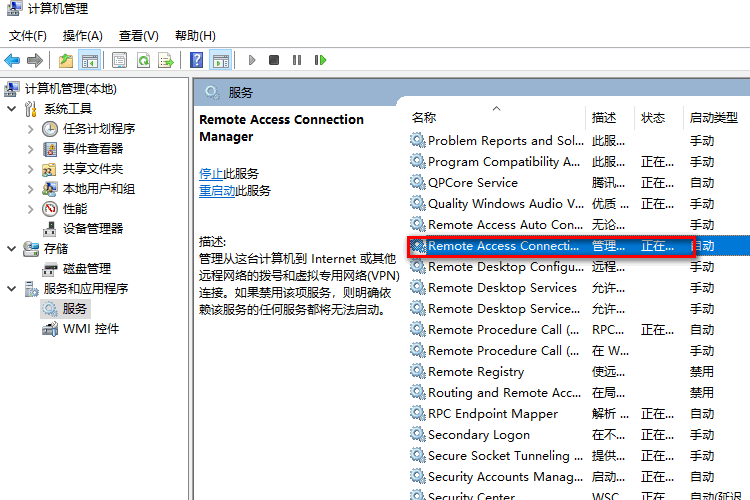Select the 服务 tree item
Viewport: 750px width, 500px height.
(x=74, y=309)
